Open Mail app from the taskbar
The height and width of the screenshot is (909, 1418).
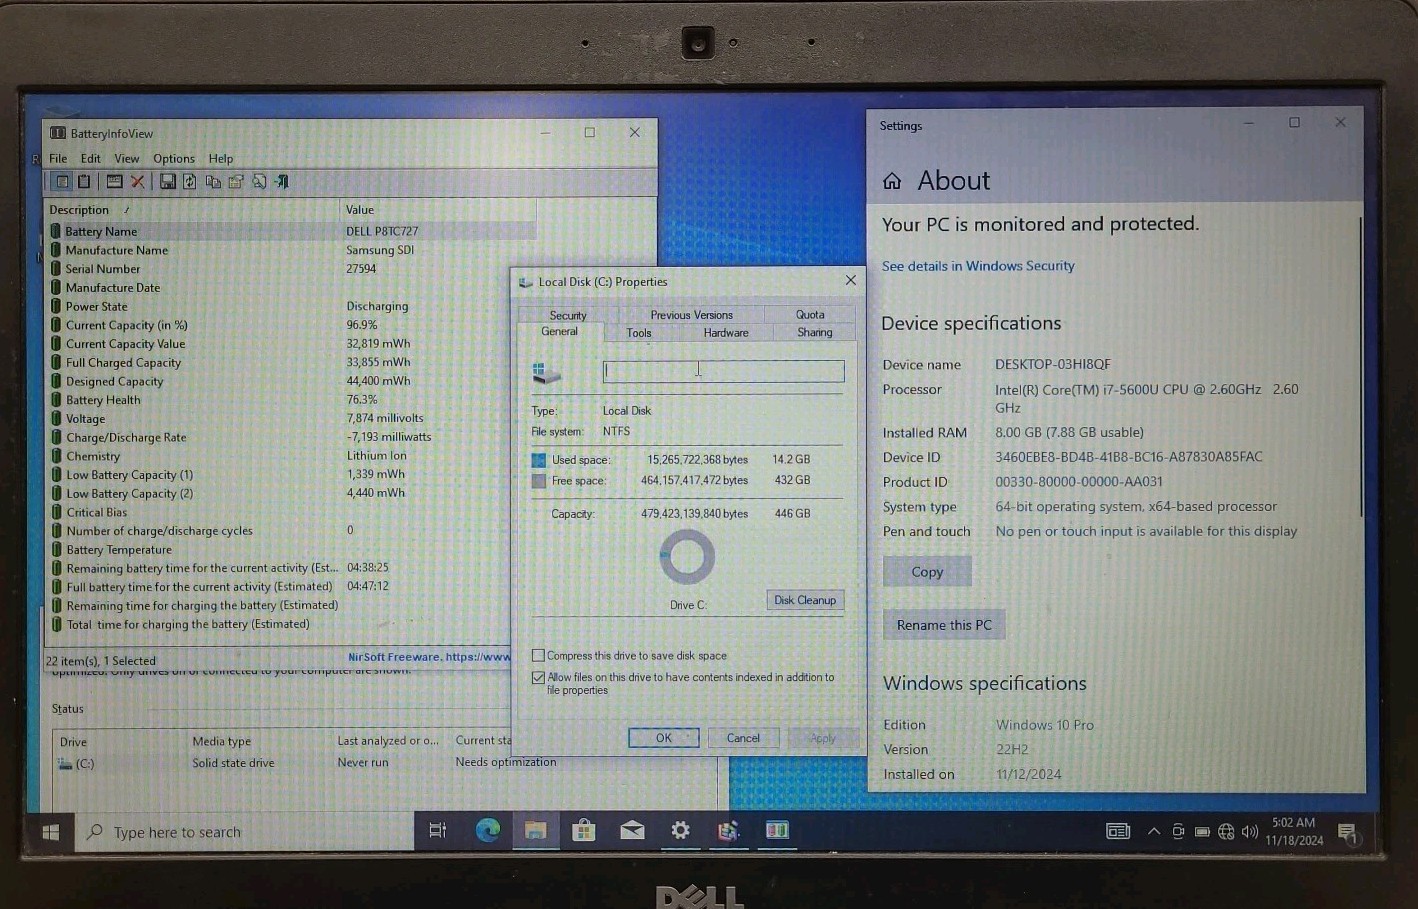tap(632, 830)
